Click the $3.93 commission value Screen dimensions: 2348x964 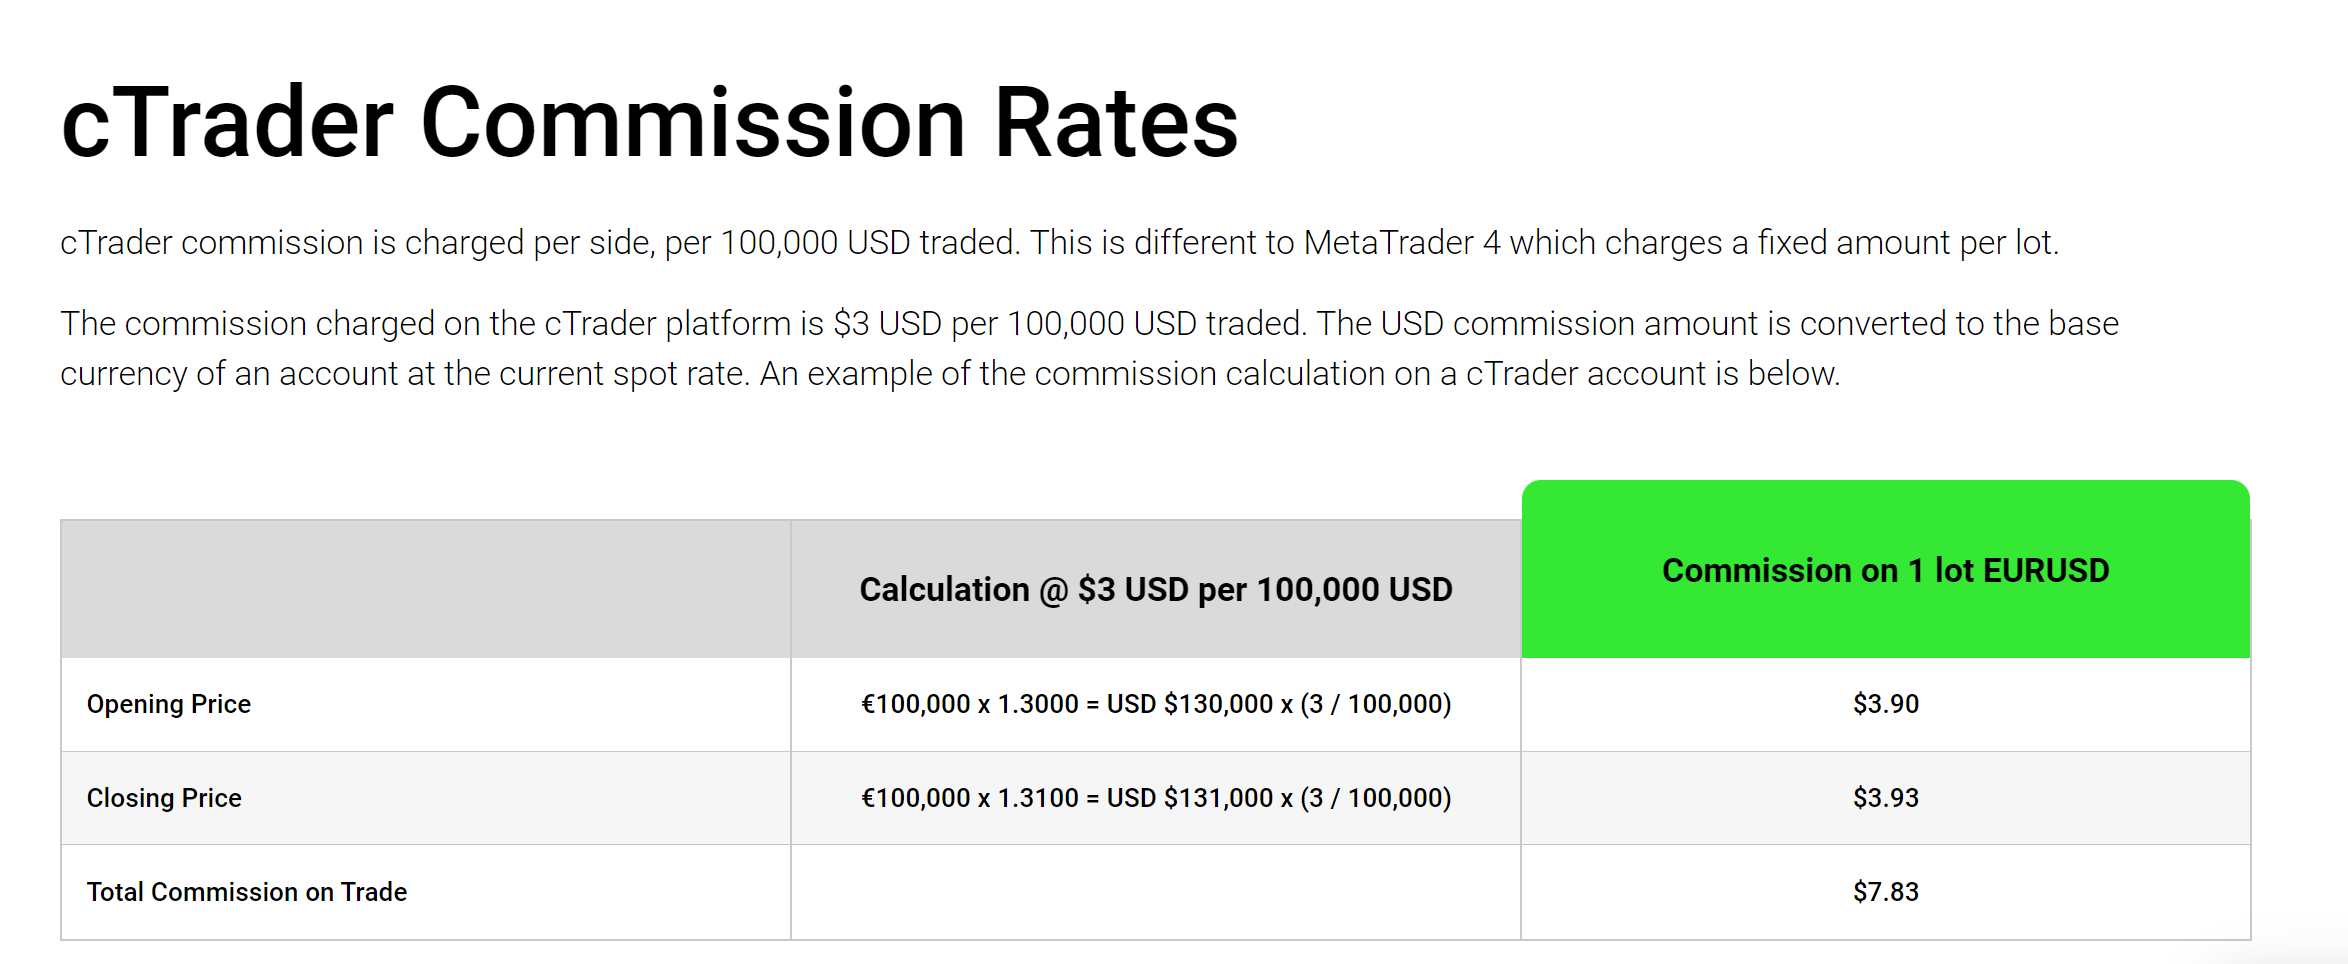pos(1886,798)
